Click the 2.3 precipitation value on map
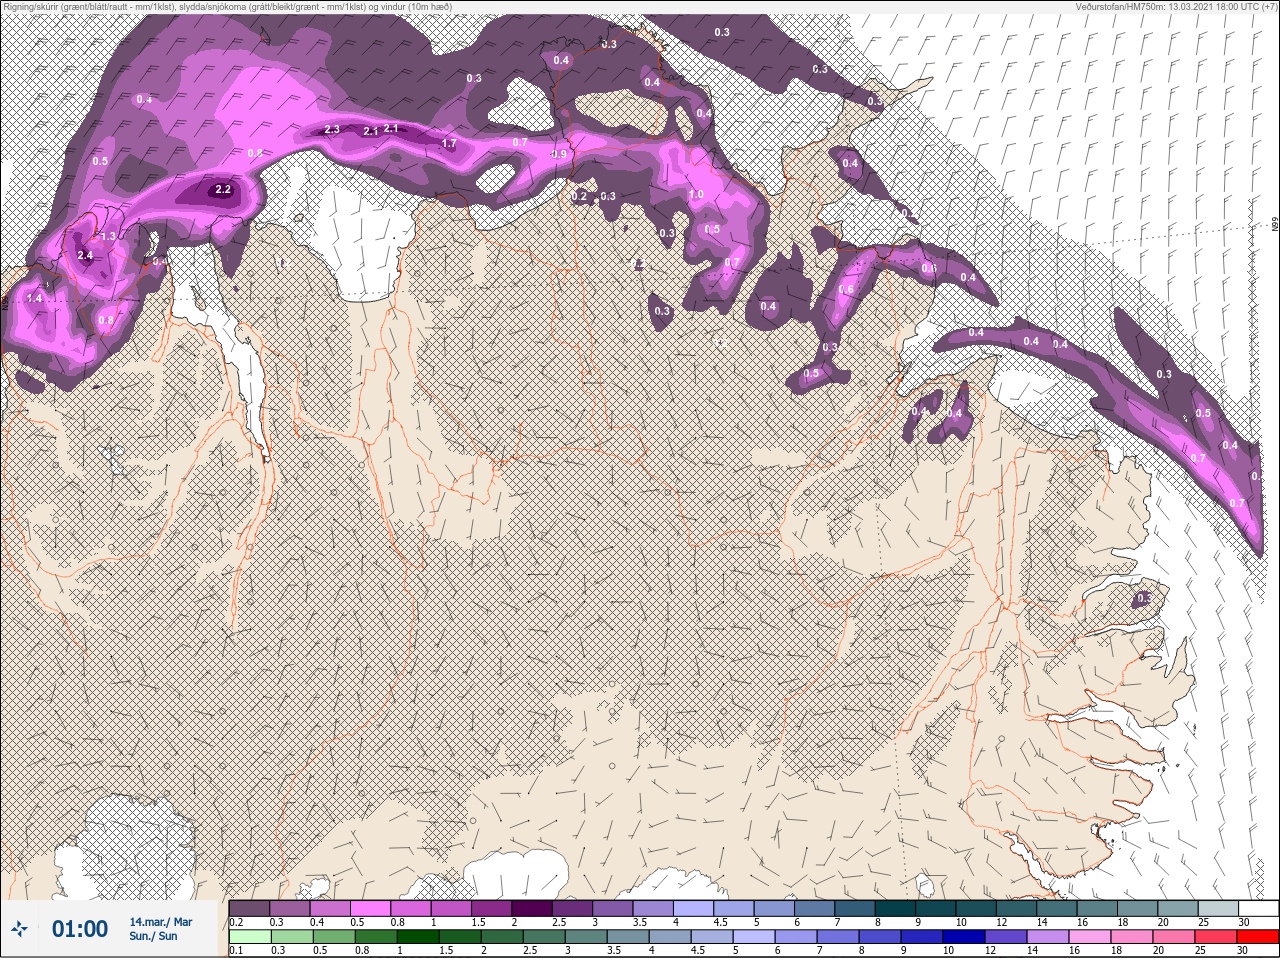The height and width of the screenshot is (958, 1280). 332,130
